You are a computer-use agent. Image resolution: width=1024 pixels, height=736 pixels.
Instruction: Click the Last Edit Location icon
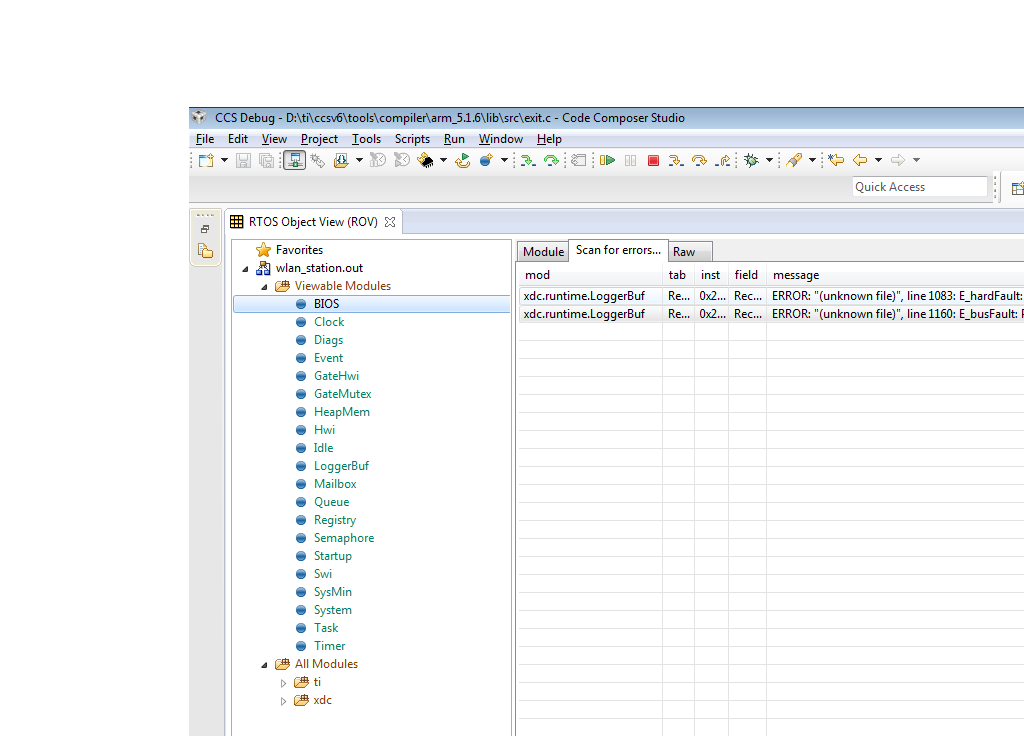tap(836, 160)
